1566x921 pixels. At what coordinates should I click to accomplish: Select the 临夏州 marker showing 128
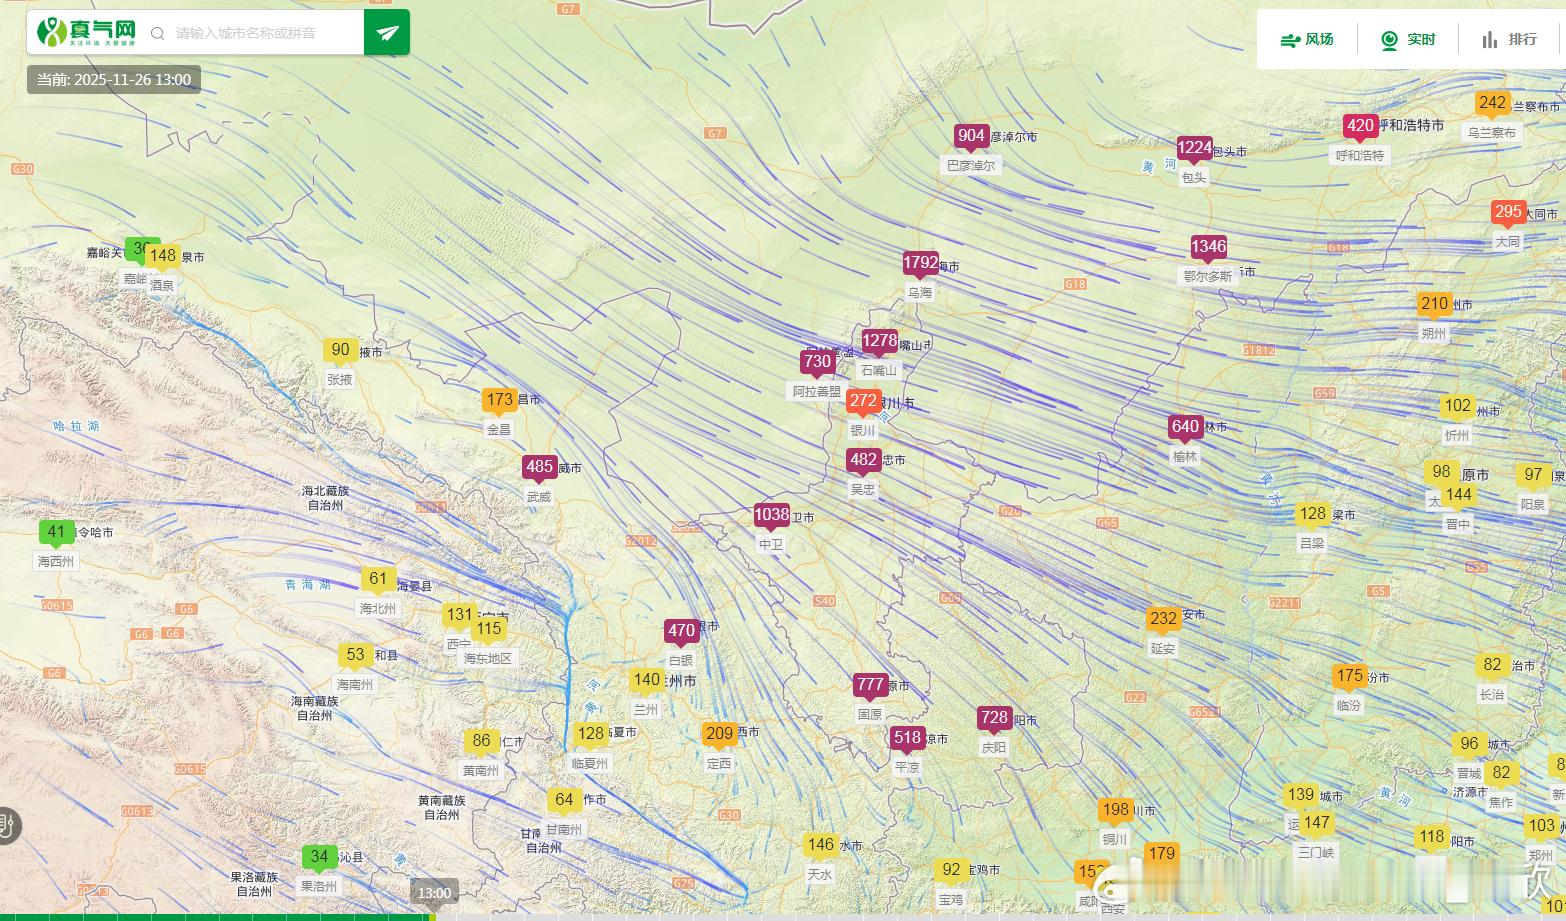click(591, 734)
